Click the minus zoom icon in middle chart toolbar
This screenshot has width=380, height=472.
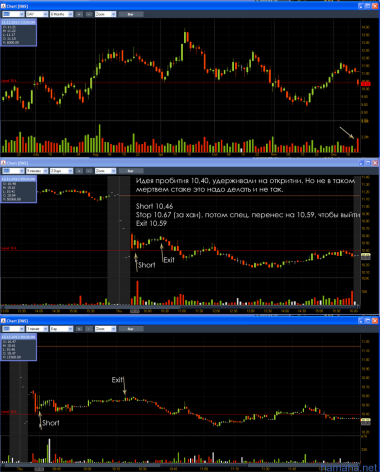[89, 171]
